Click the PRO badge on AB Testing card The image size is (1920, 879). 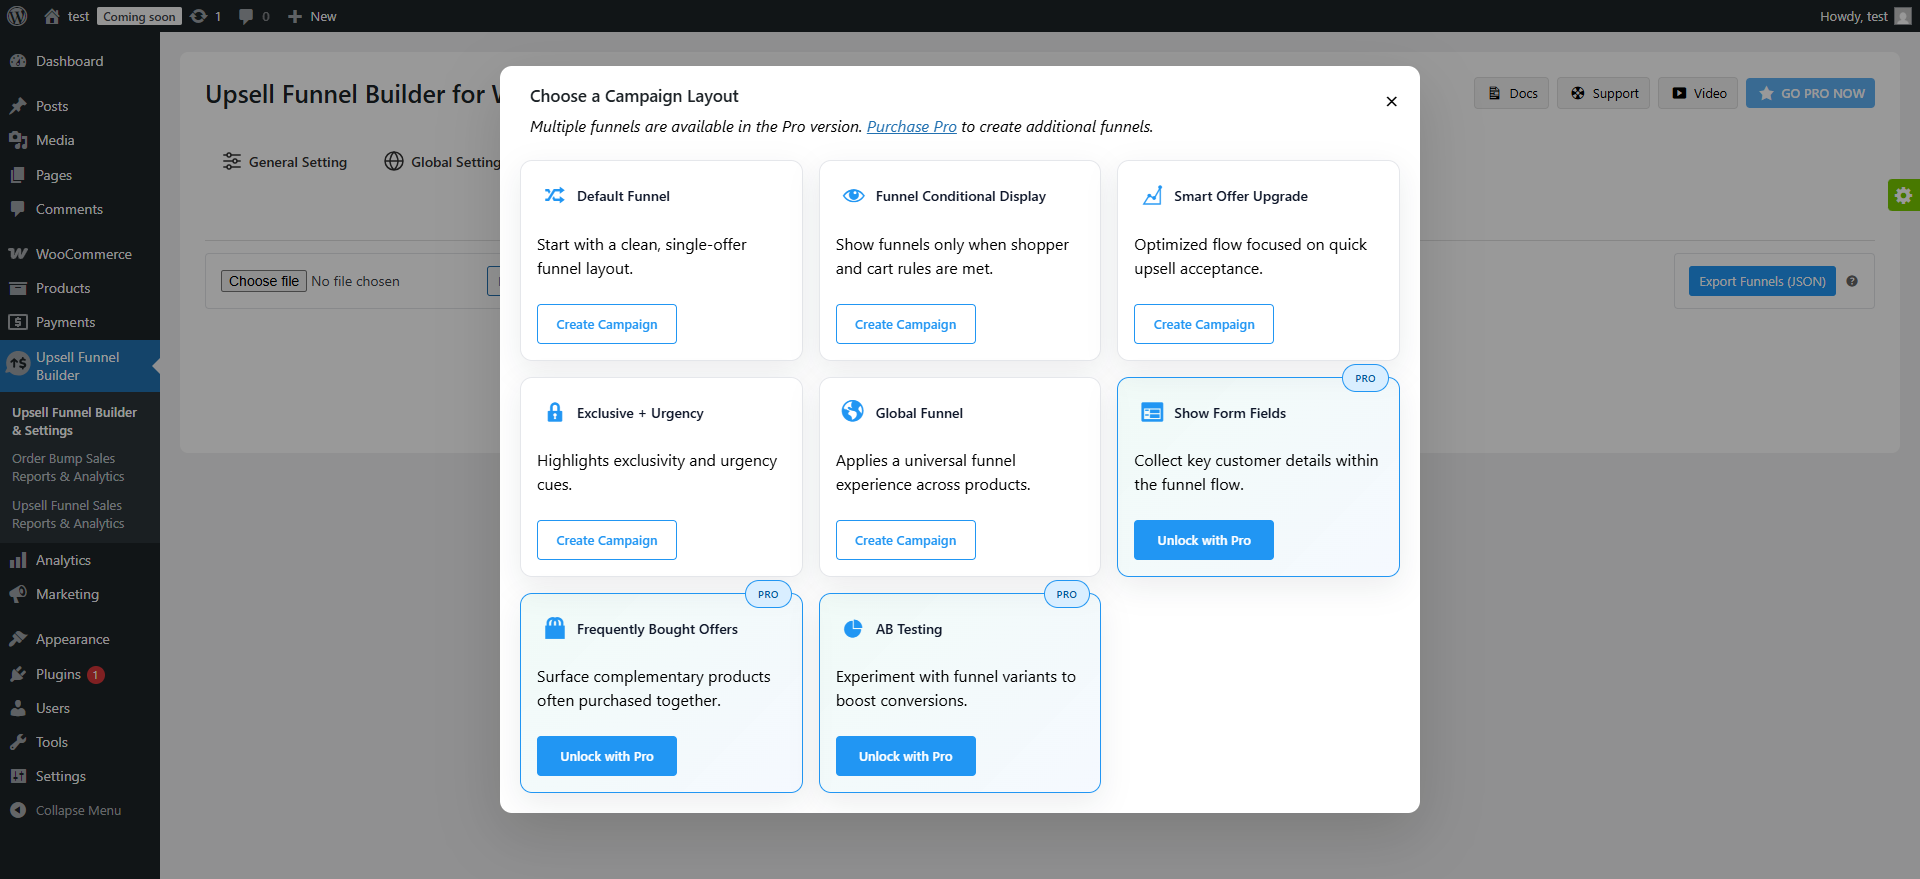tap(1066, 594)
